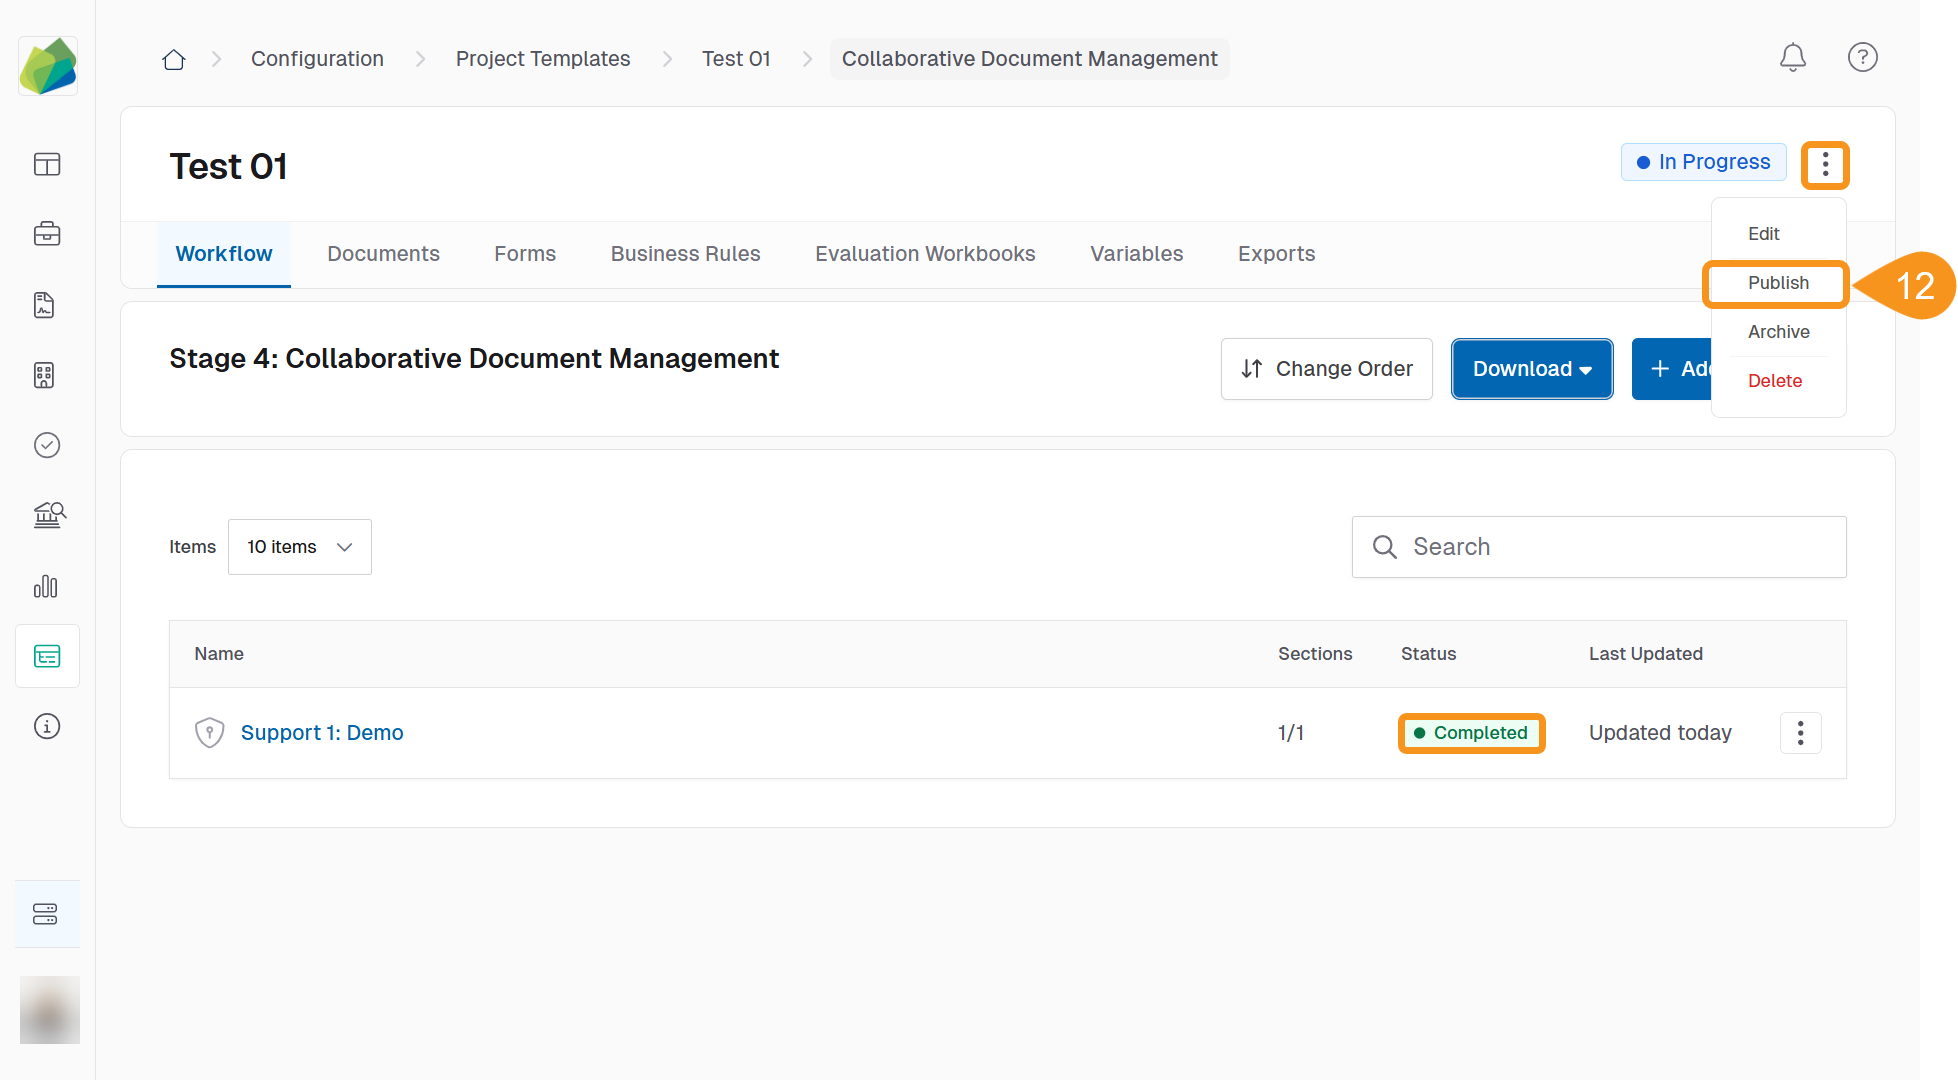
Task: Click the dashboard layout sidebar icon
Action: pos(47,164)
